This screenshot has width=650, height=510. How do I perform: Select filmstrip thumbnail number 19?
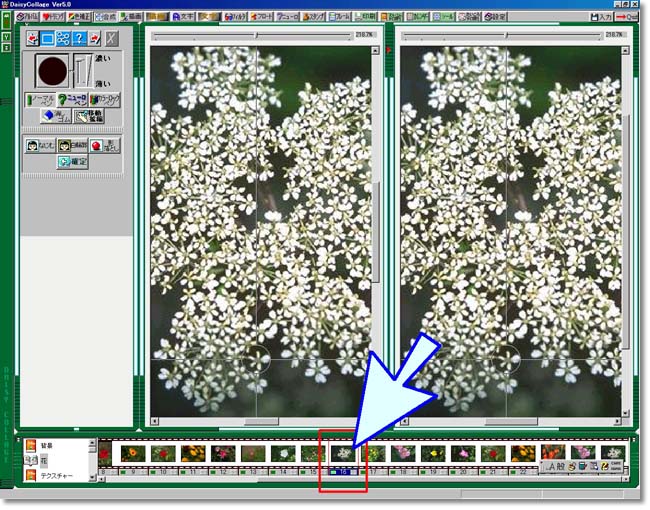pos(434,454)
